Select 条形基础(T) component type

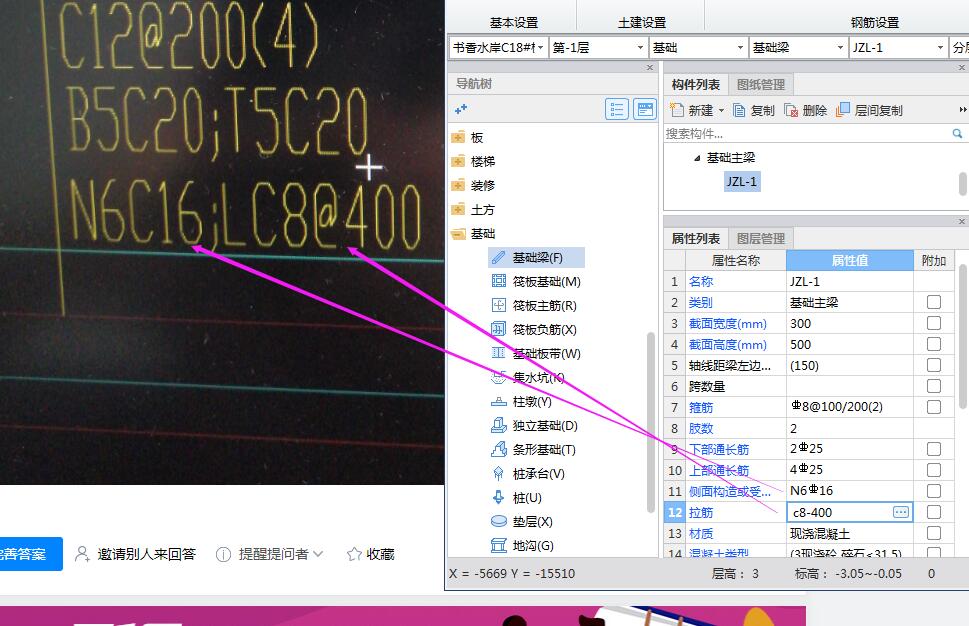[533, 450]
